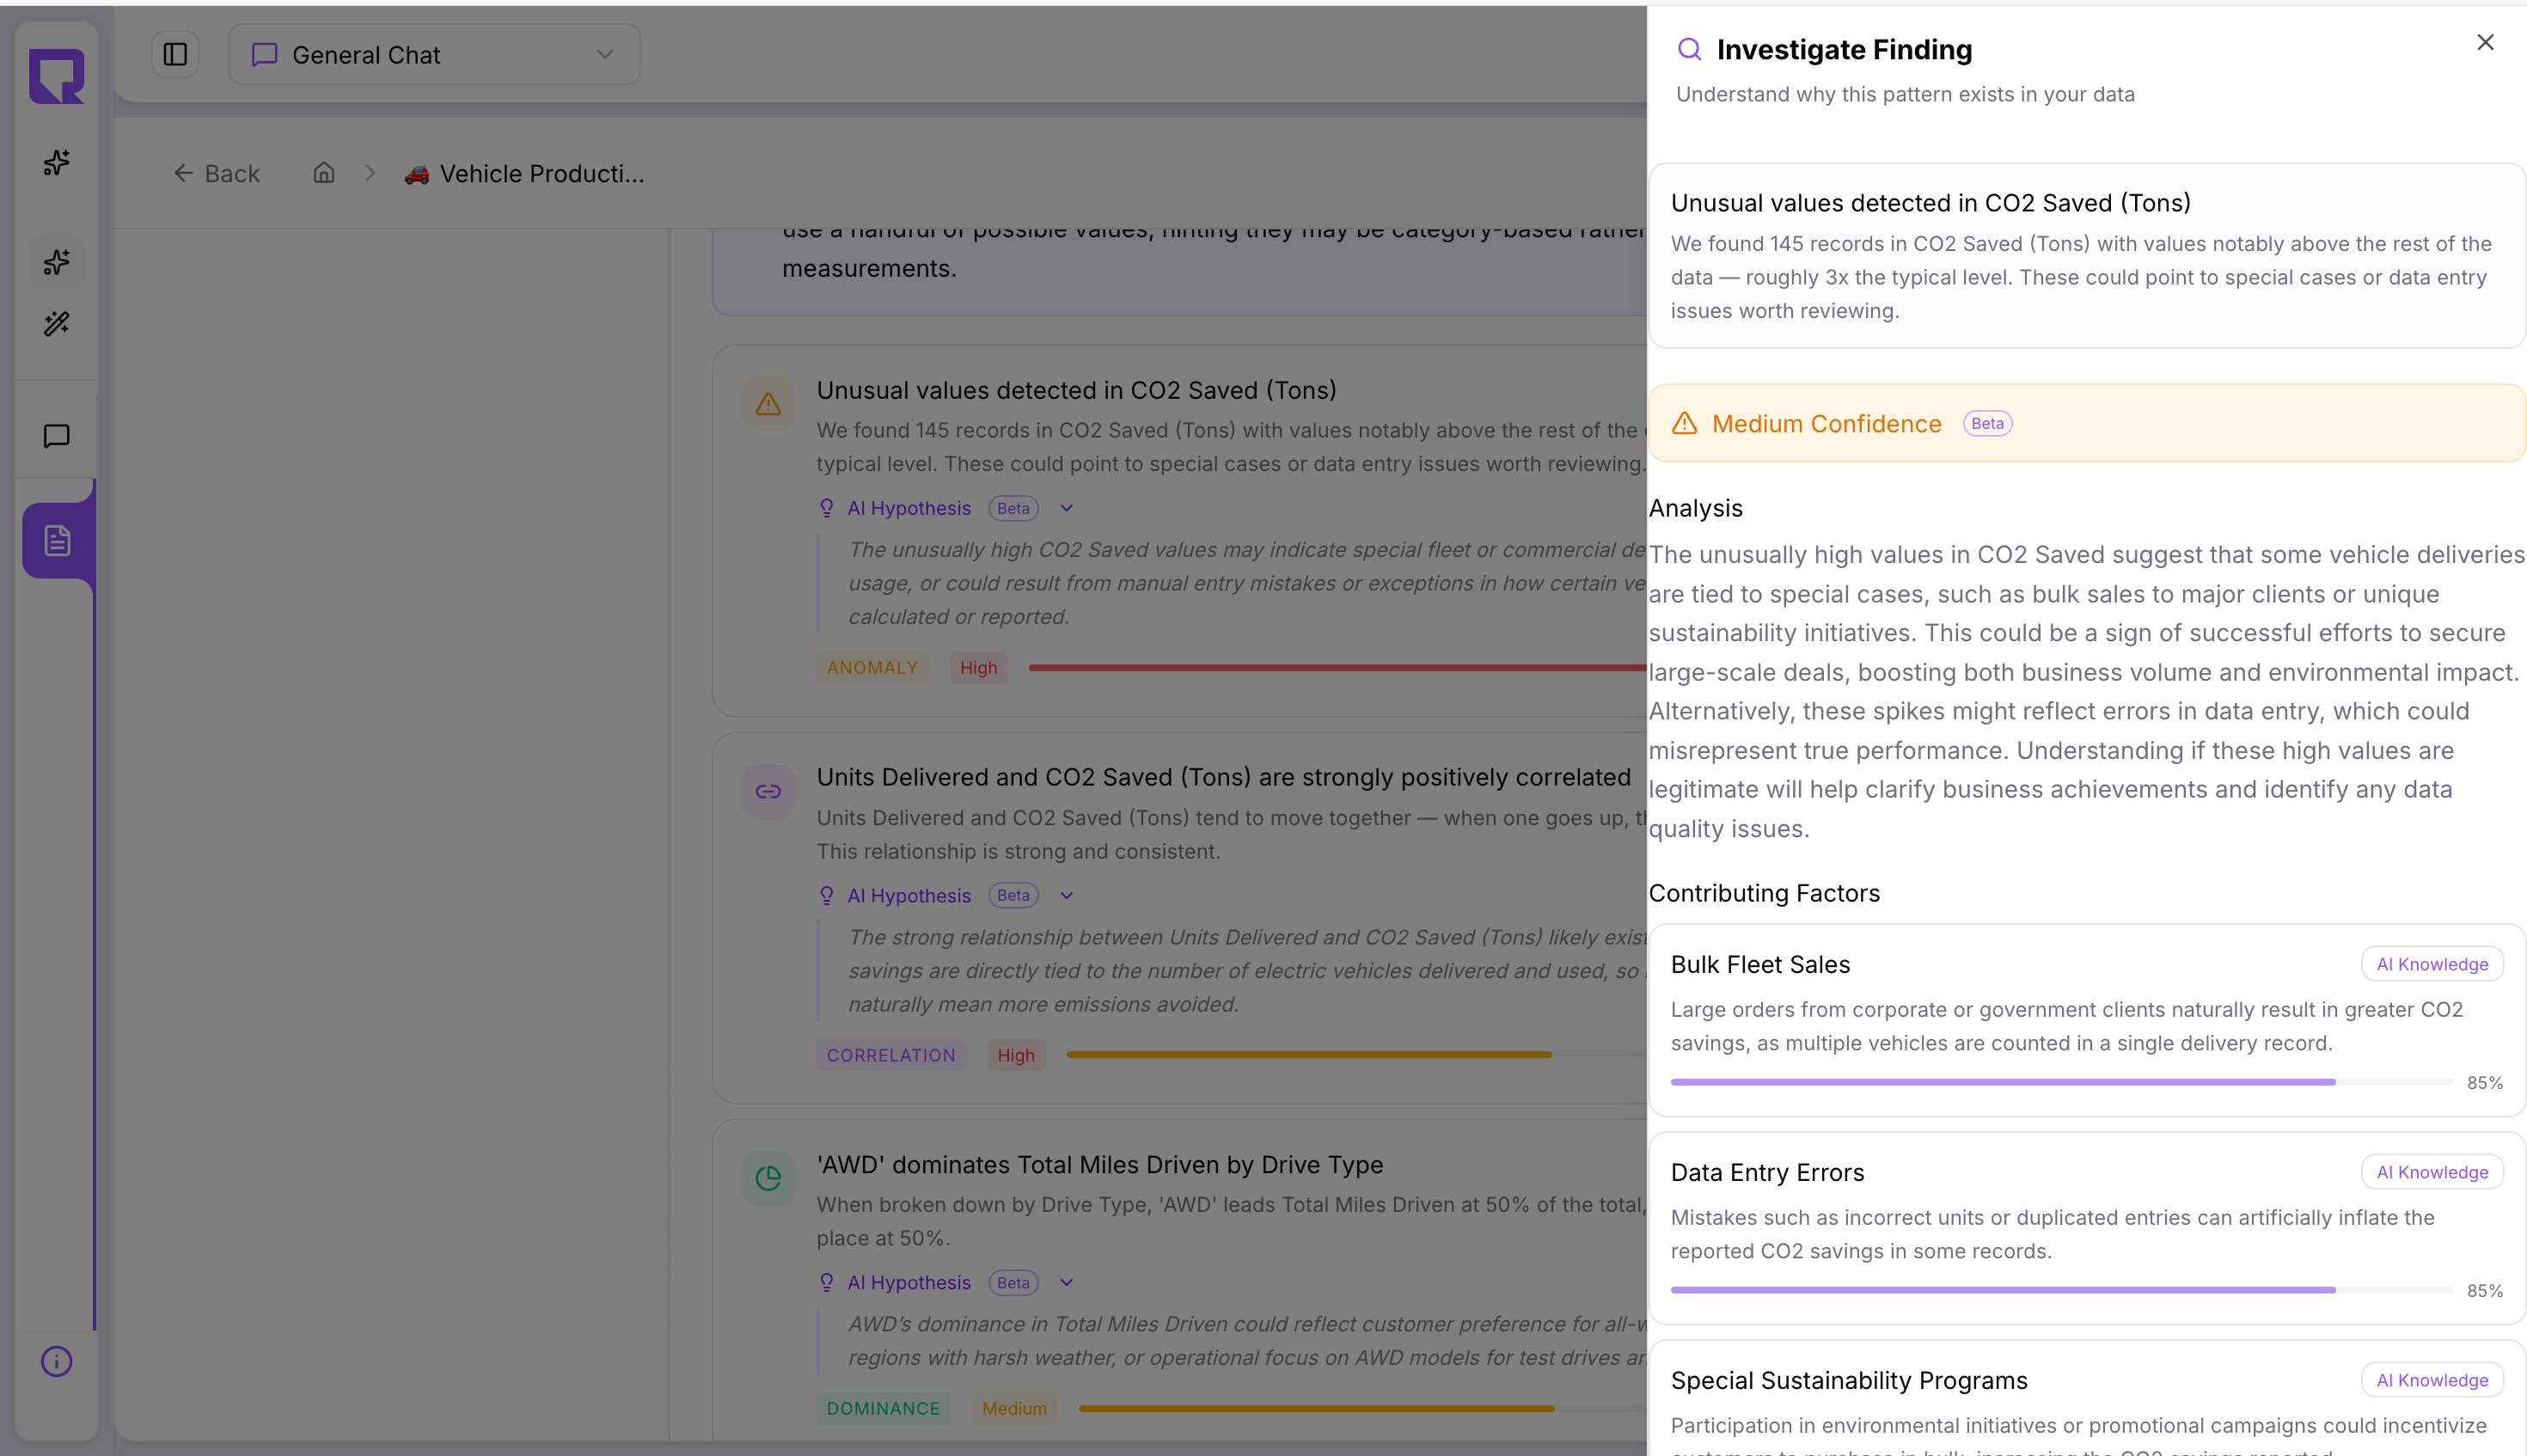Click lightbulb icon on CO2 Saved hypothesis
This screenshot has width=2527, height=1456.
click(826, 508)
